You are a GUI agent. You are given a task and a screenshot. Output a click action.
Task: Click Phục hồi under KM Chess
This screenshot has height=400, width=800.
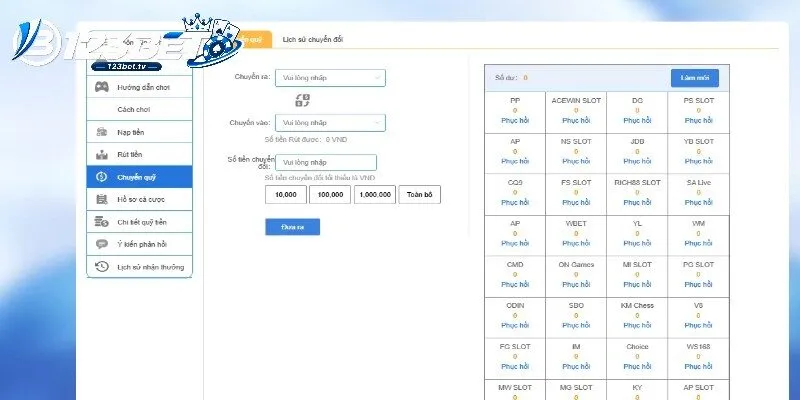click(637, 325)
